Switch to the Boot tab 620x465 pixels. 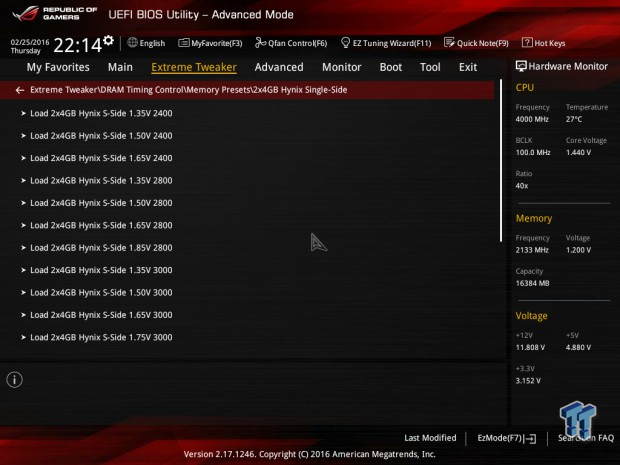(x=391, y=67)
